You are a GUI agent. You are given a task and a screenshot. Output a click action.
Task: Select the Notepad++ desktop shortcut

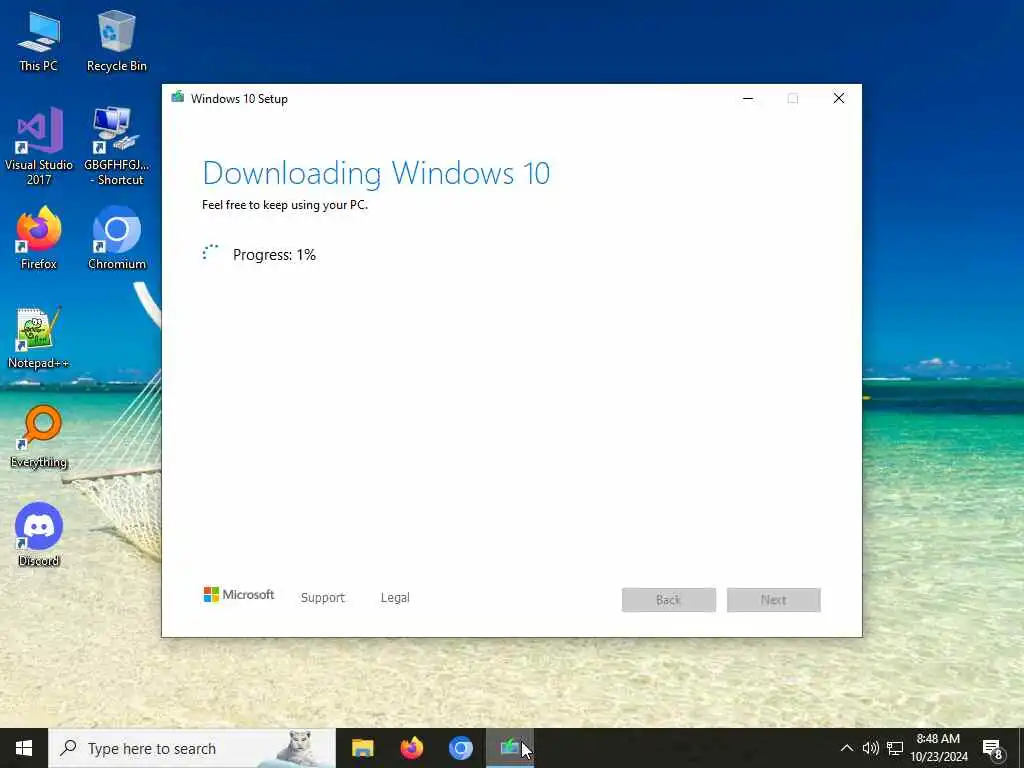[x=39, y=338]
